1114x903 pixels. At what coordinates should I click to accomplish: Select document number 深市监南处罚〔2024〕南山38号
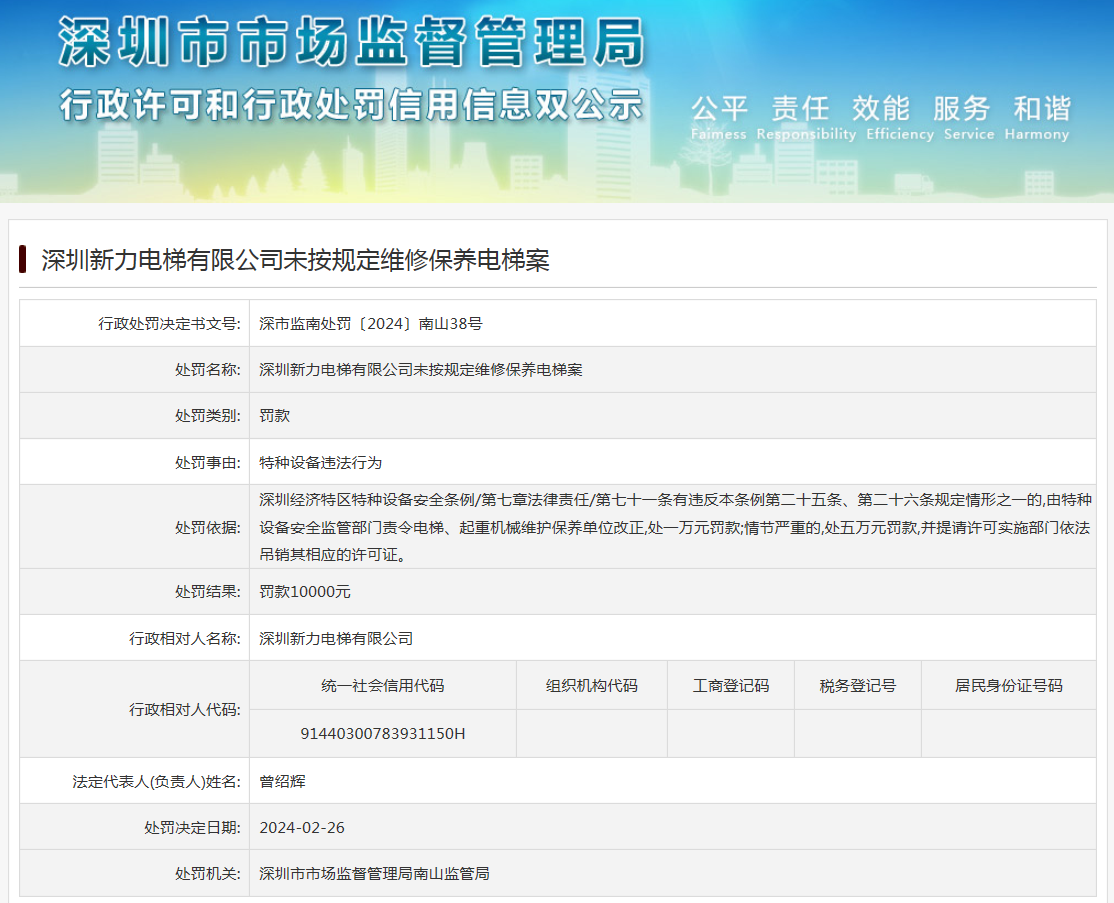[x=371, y=324]
